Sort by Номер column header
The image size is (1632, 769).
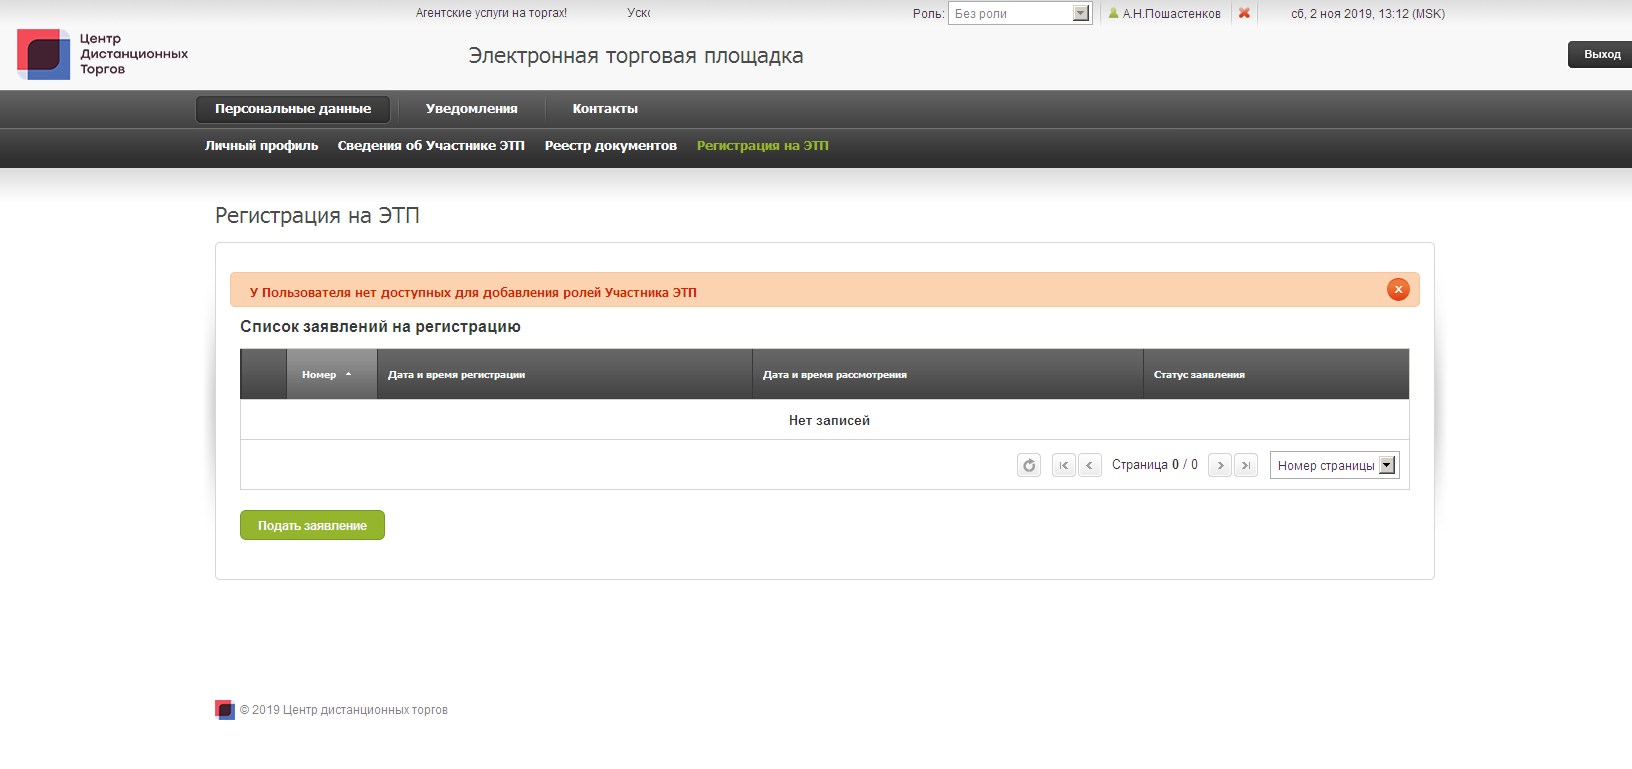click(320, 374)
